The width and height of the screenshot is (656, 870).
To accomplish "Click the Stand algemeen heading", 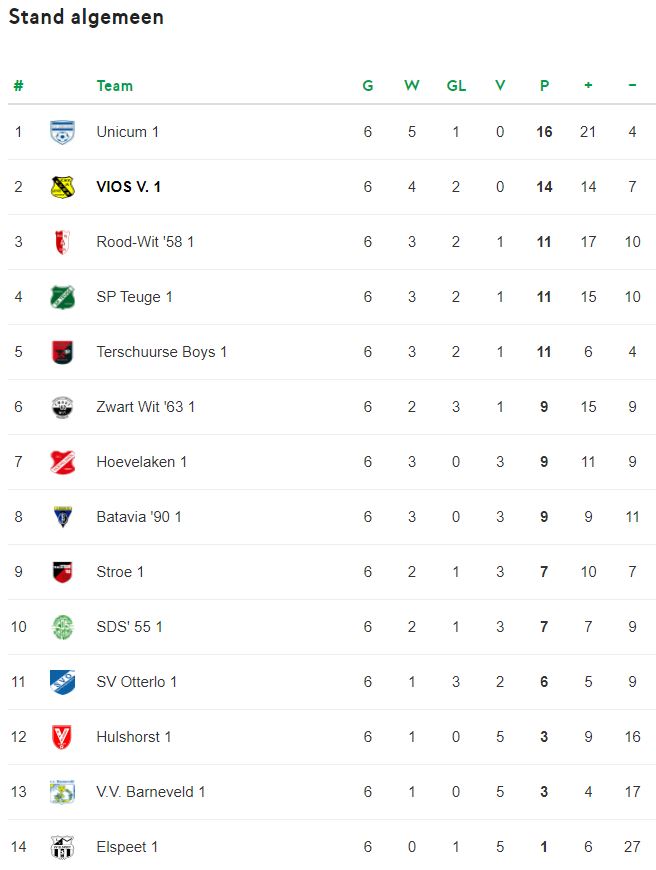I will 86,17.
